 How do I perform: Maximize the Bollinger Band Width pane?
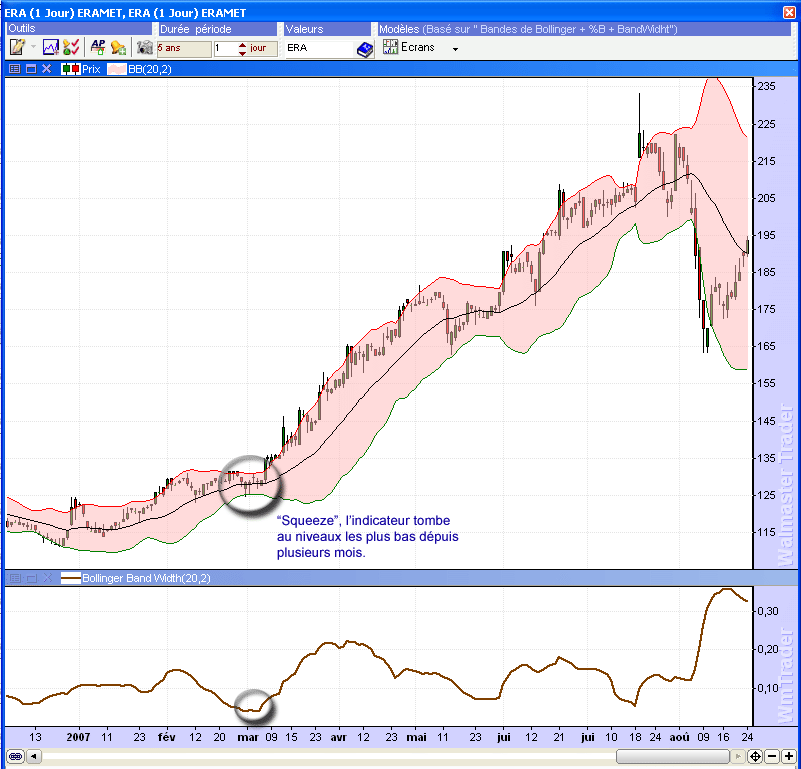tap(31, 578)
